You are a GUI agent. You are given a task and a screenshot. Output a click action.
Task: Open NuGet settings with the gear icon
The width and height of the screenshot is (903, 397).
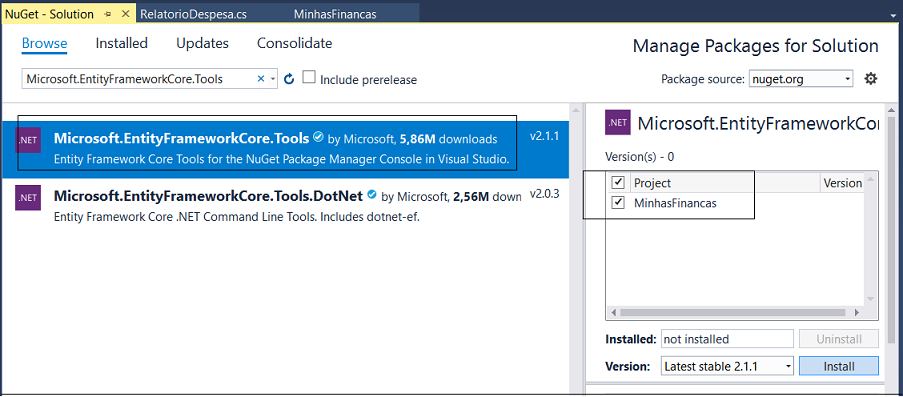click(871, 79)
